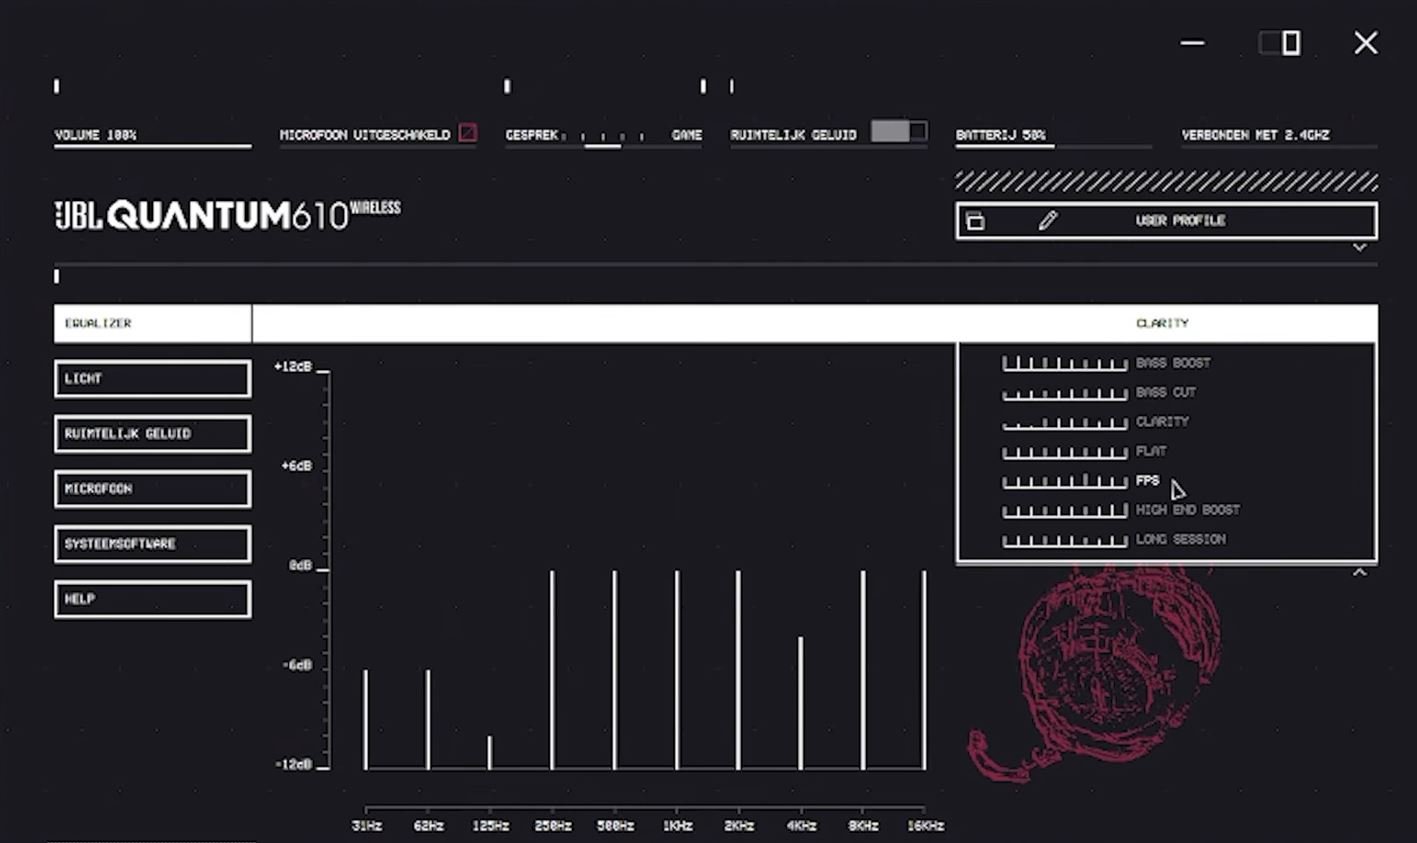Click the BASS CUT preset curve icon
Viewport: 1417px width, 843px height.
(1065, 393)
